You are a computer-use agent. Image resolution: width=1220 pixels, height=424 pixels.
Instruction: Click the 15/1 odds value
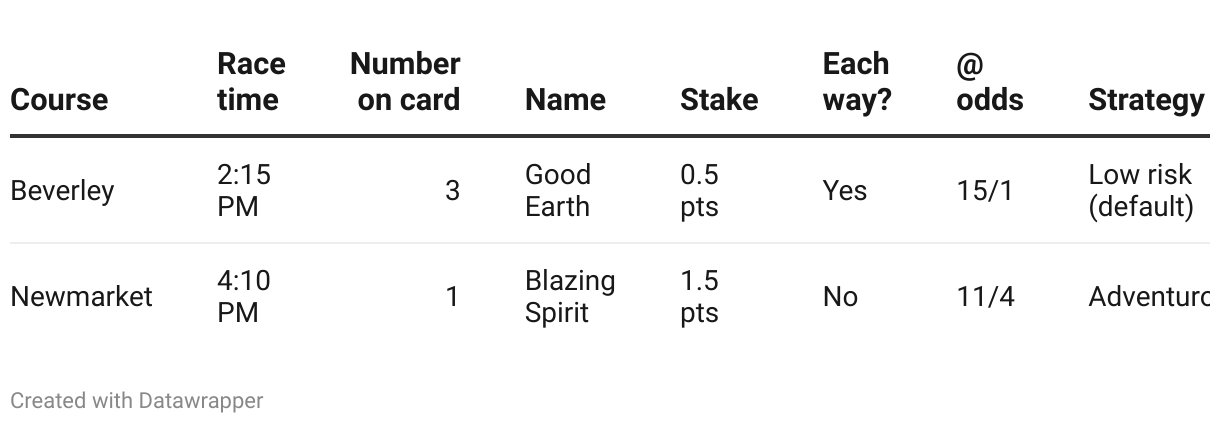coord(984,191)
